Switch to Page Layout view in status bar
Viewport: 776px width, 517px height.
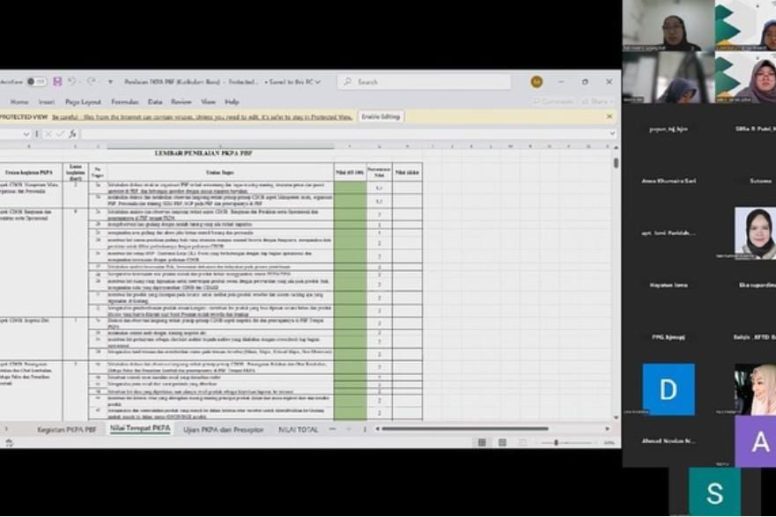tap(502, 442)
